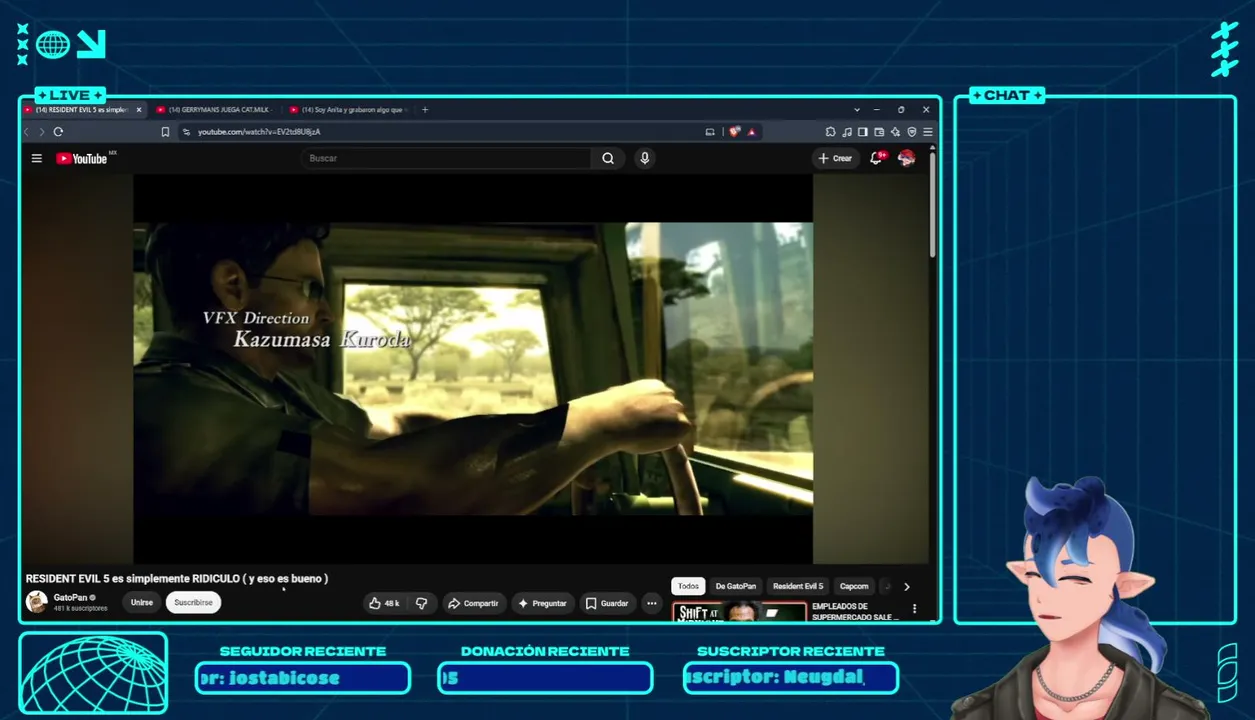
Task: Open EMPLEADOS DE SUPERMERCADO video title
Action: (855, 611)
